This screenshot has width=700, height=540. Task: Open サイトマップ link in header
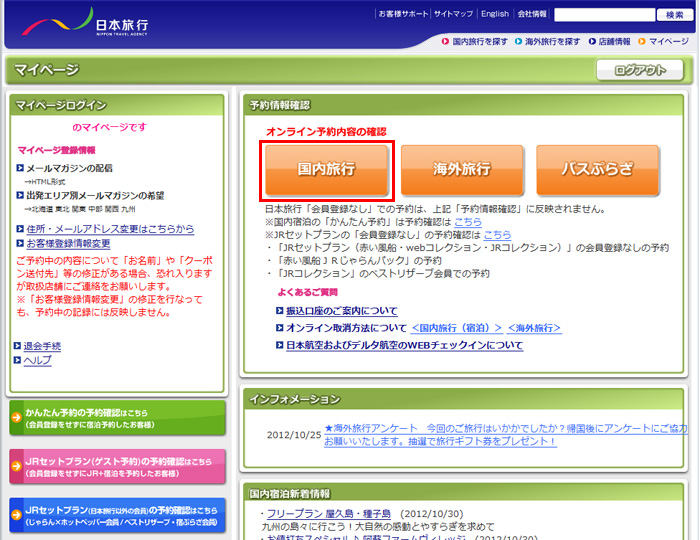click(x=453, y=14)
